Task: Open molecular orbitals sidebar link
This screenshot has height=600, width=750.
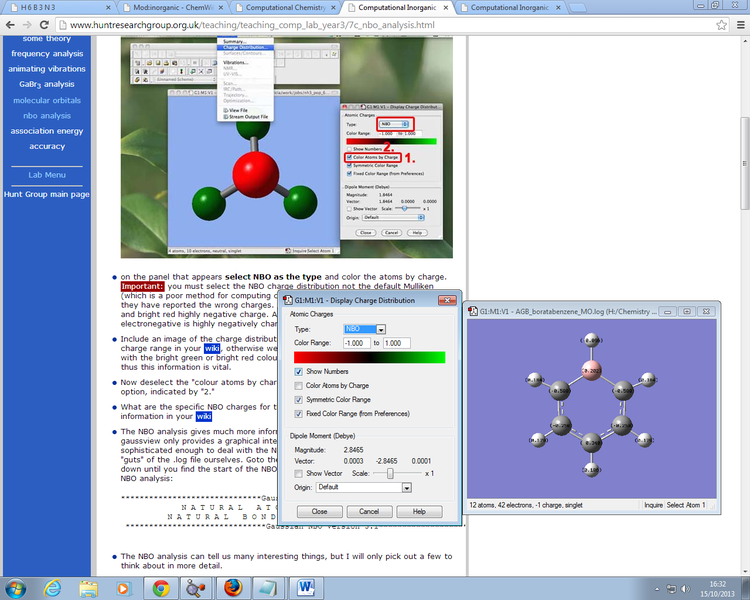Action: [x=47, y=100]
